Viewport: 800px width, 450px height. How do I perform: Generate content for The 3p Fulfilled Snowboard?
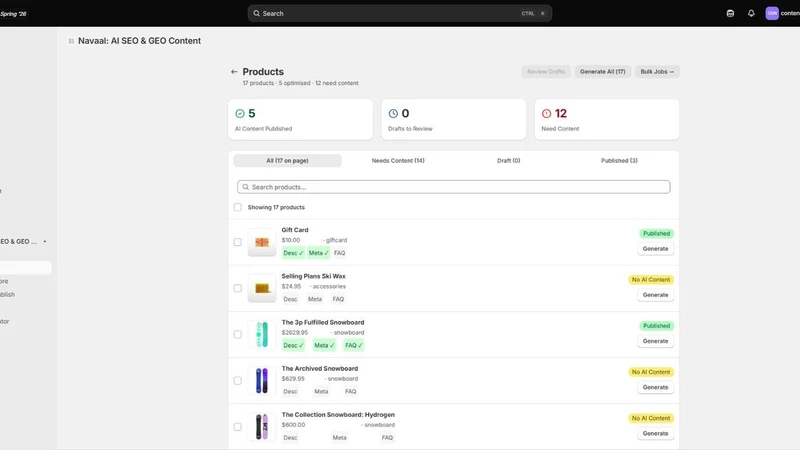click(x=655, y=341)
